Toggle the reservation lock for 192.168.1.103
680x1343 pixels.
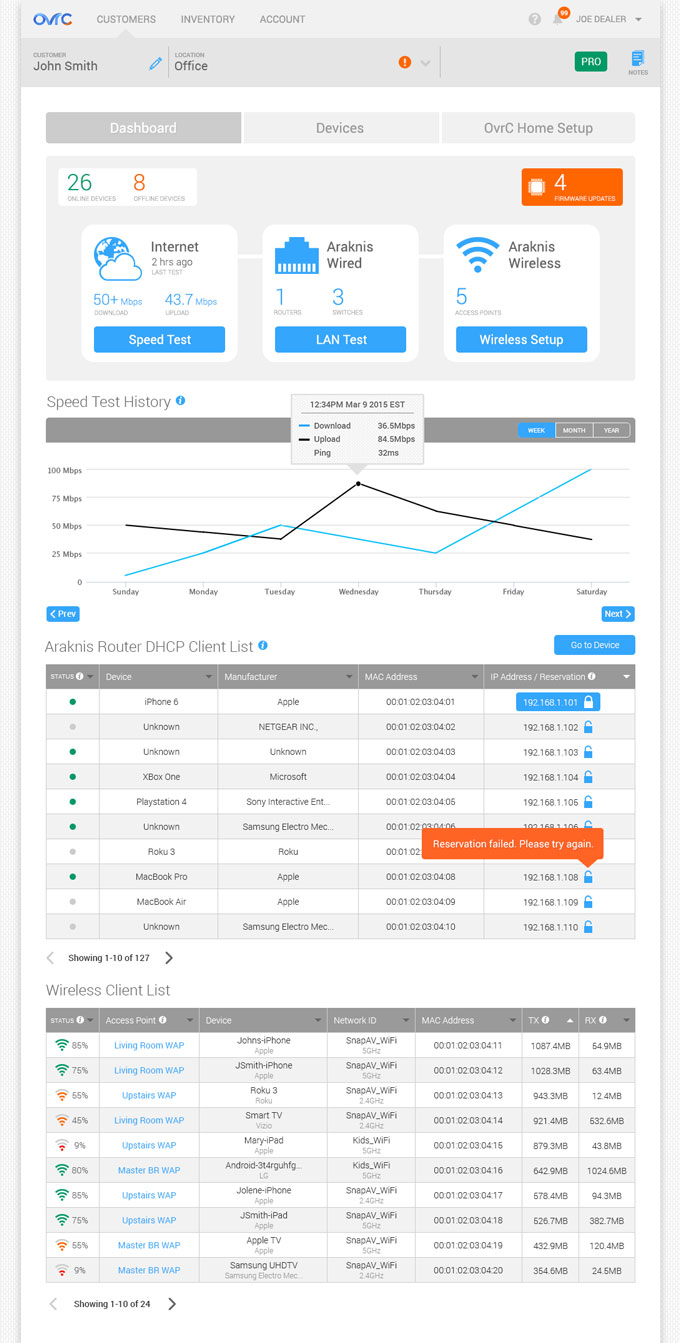pyautogui.click(x=589, y=752)
